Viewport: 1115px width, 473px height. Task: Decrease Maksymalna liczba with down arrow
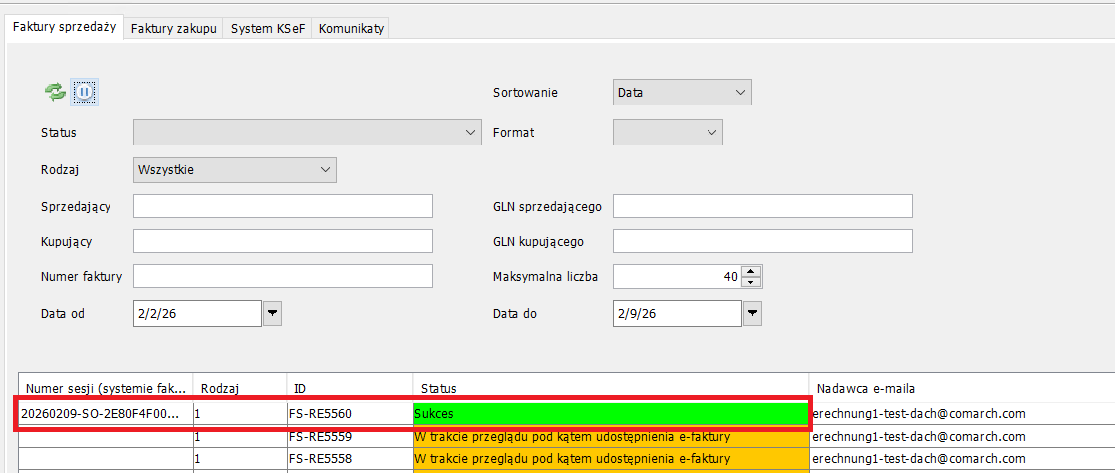point(751,282)
